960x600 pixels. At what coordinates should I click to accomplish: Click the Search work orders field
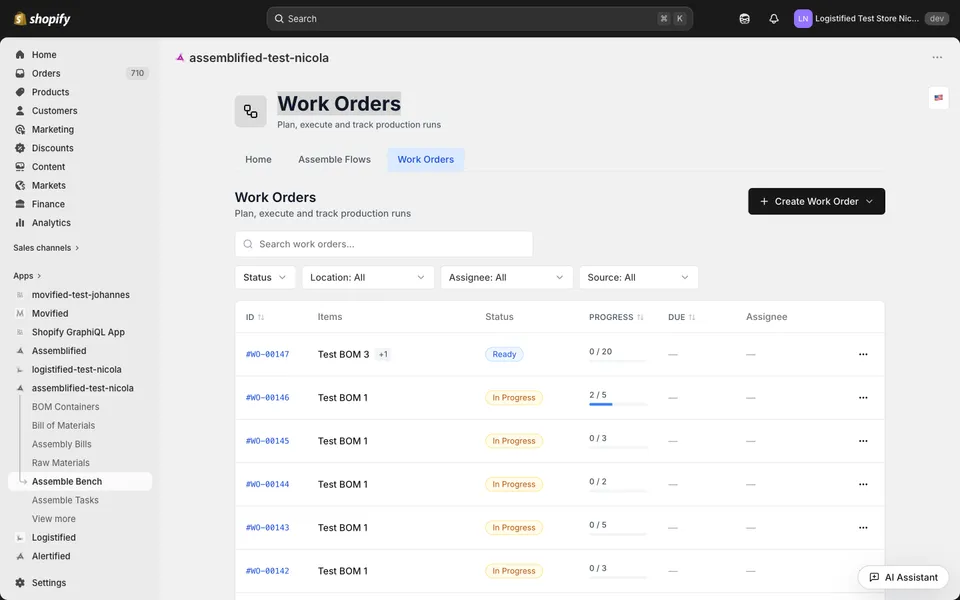click(384, 244)
